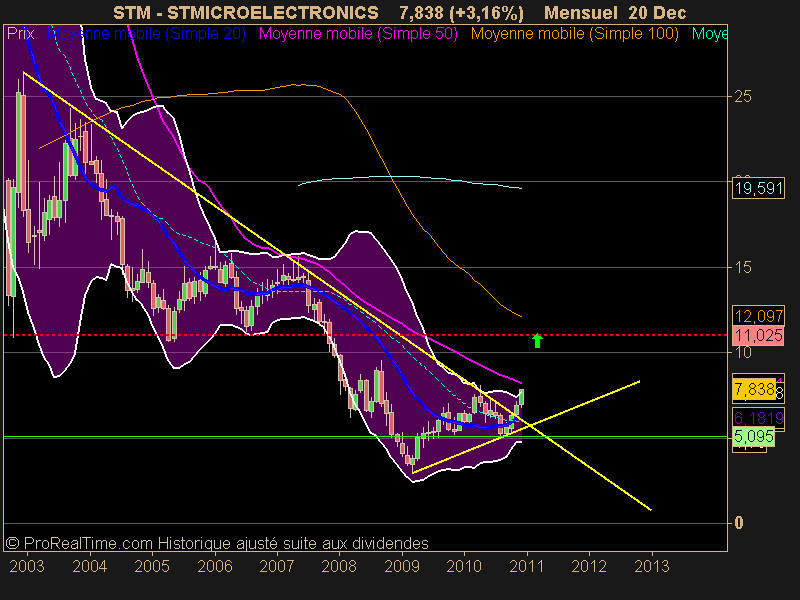Select the Moyenne mobile (Simple 100) legend

pos(574,34)
